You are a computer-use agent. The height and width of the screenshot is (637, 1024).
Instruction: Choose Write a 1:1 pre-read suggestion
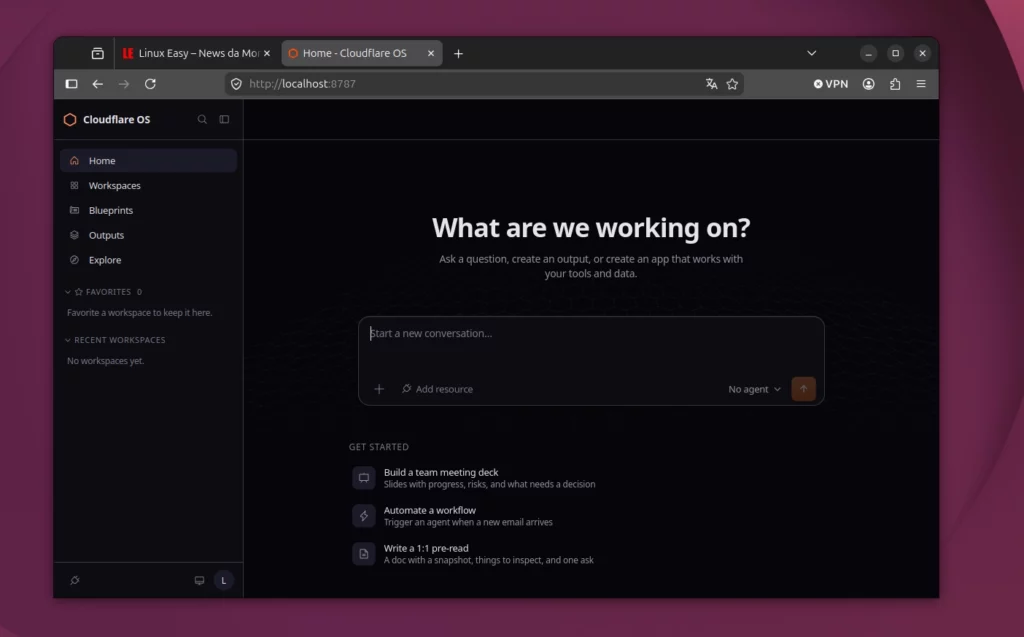(473, 553)
